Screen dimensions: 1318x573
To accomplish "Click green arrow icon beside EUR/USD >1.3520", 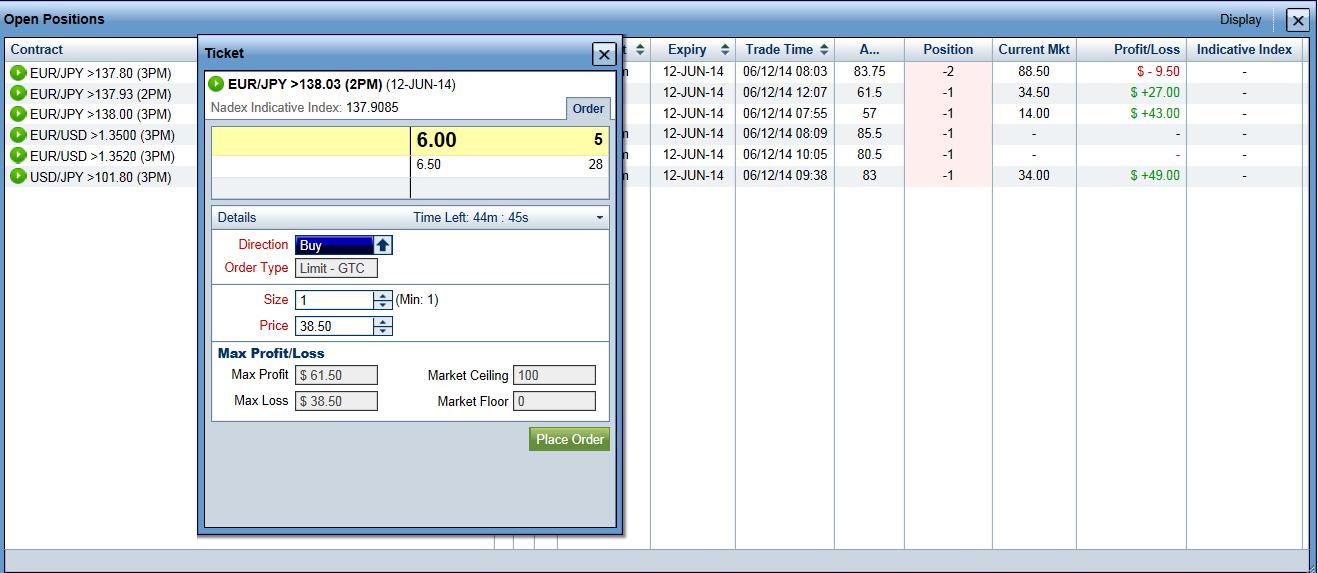I will (x=18, y=156).
